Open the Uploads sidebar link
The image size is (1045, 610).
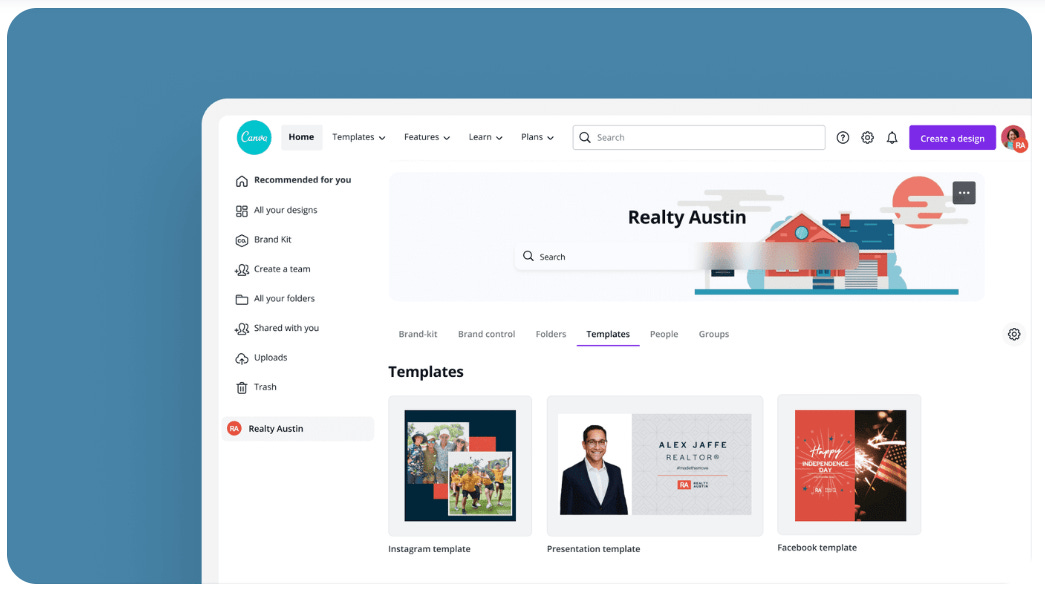coord(271,357)
